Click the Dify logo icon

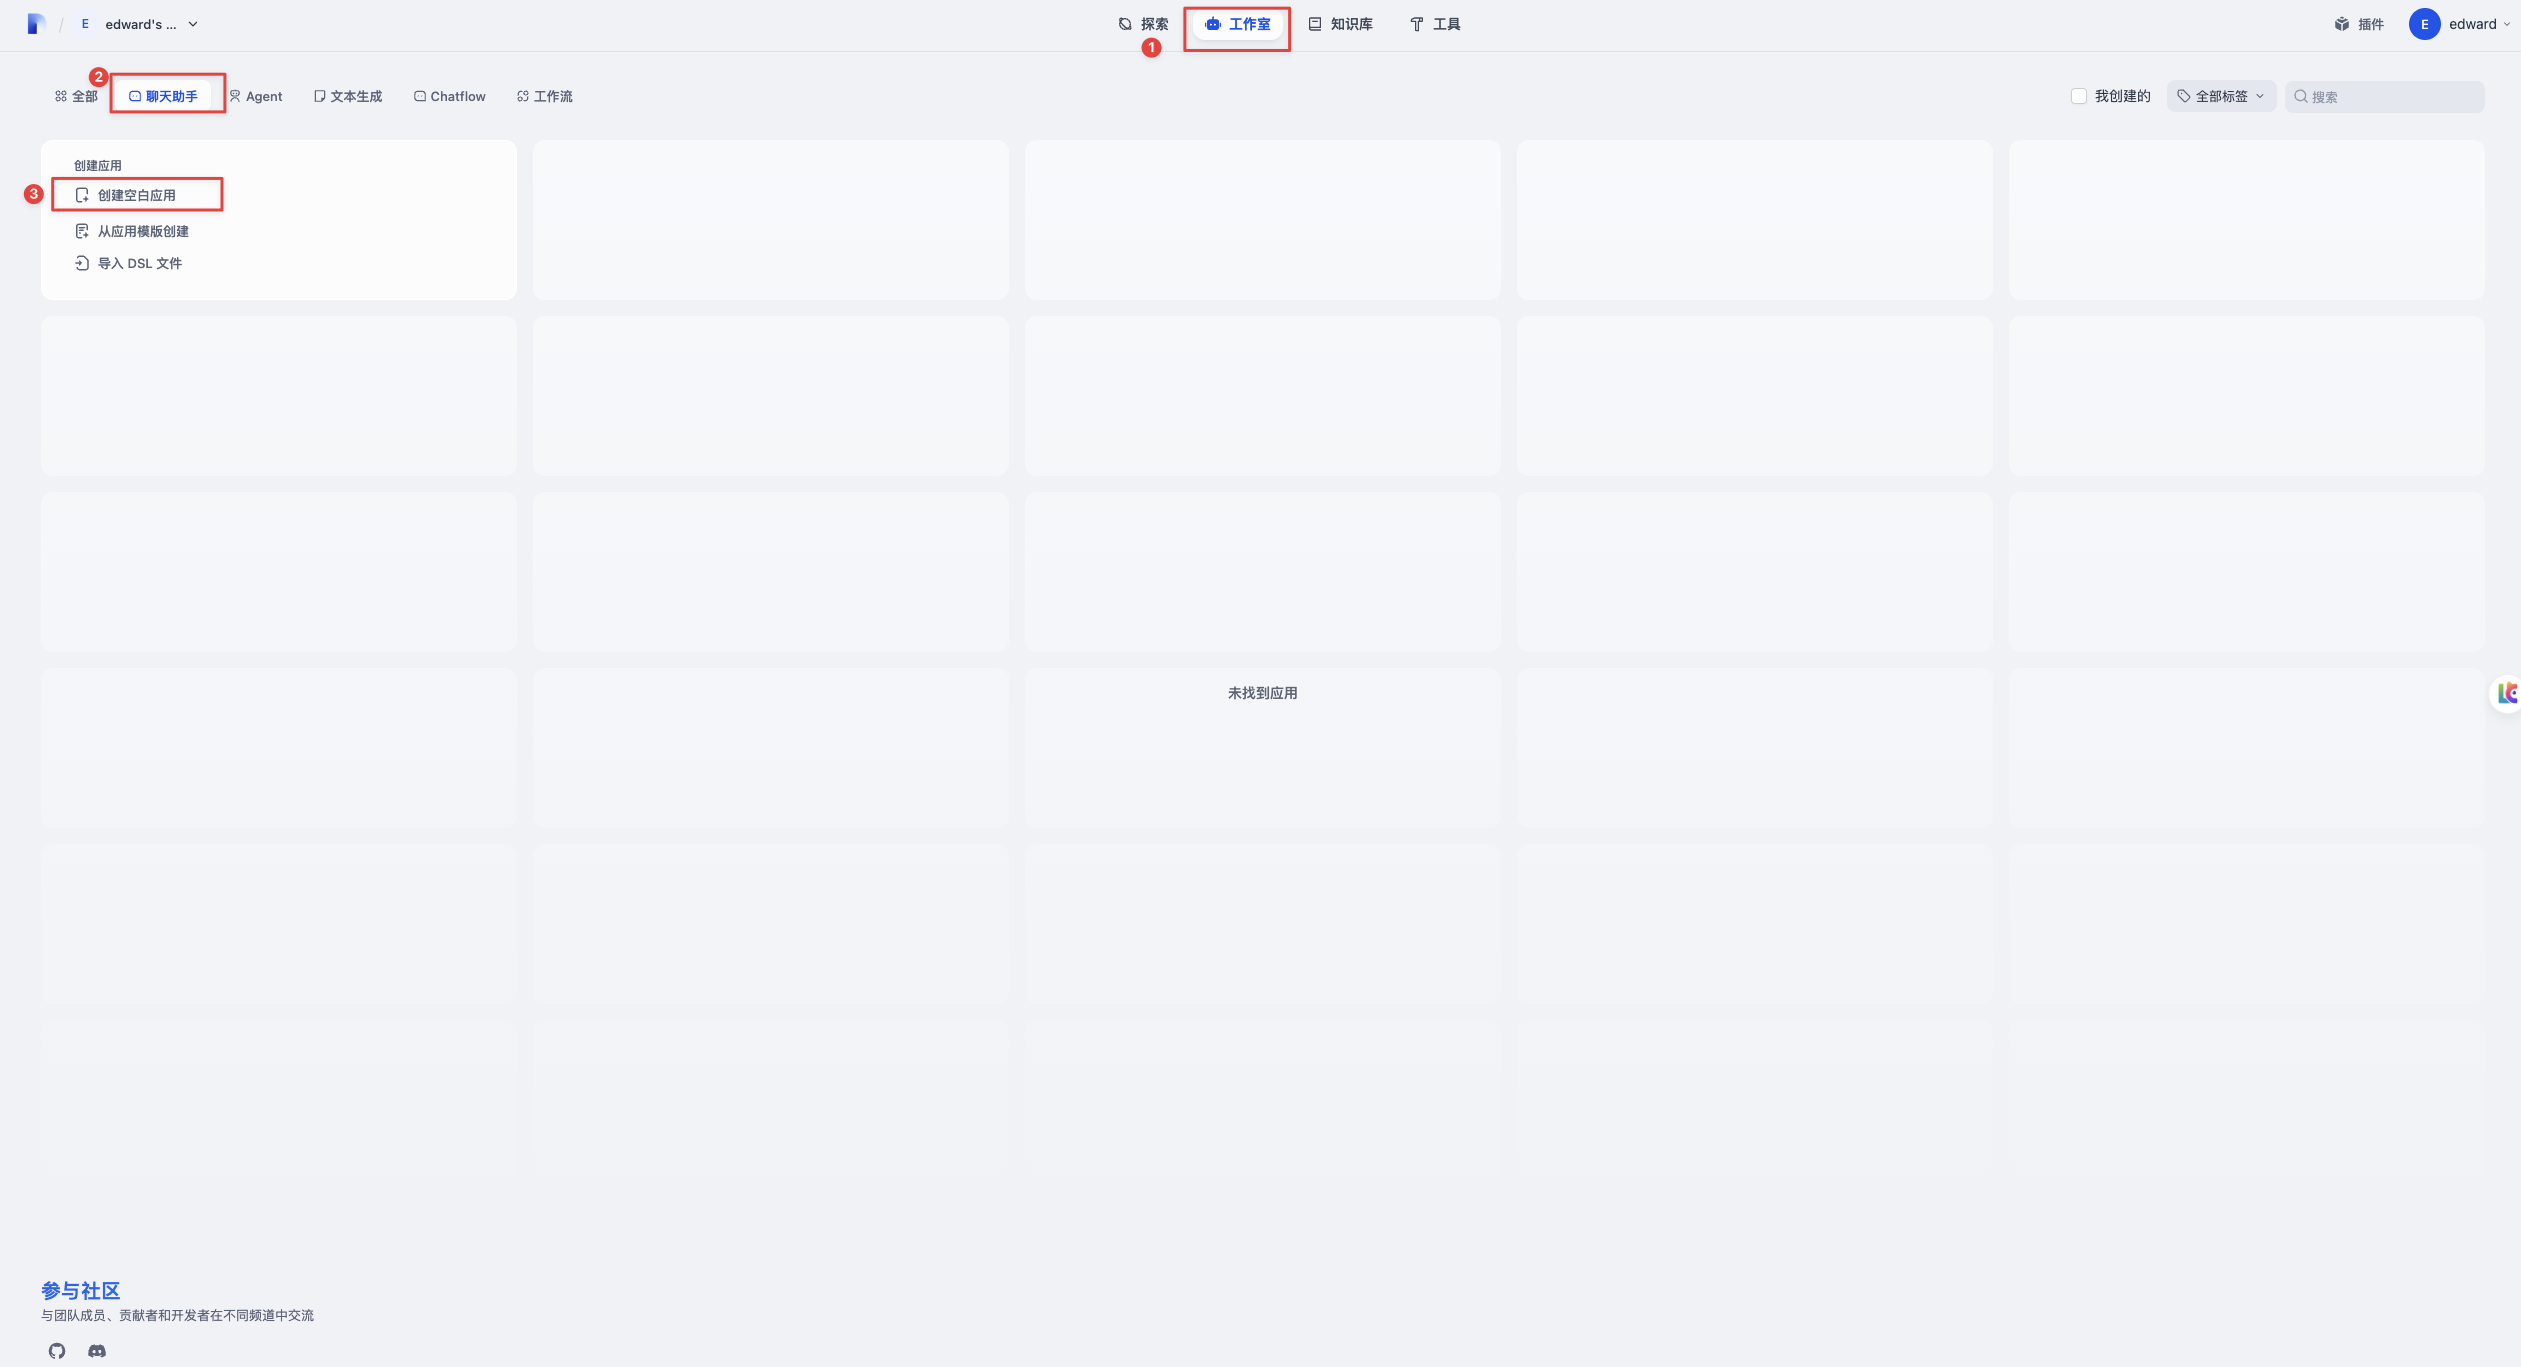36,24
